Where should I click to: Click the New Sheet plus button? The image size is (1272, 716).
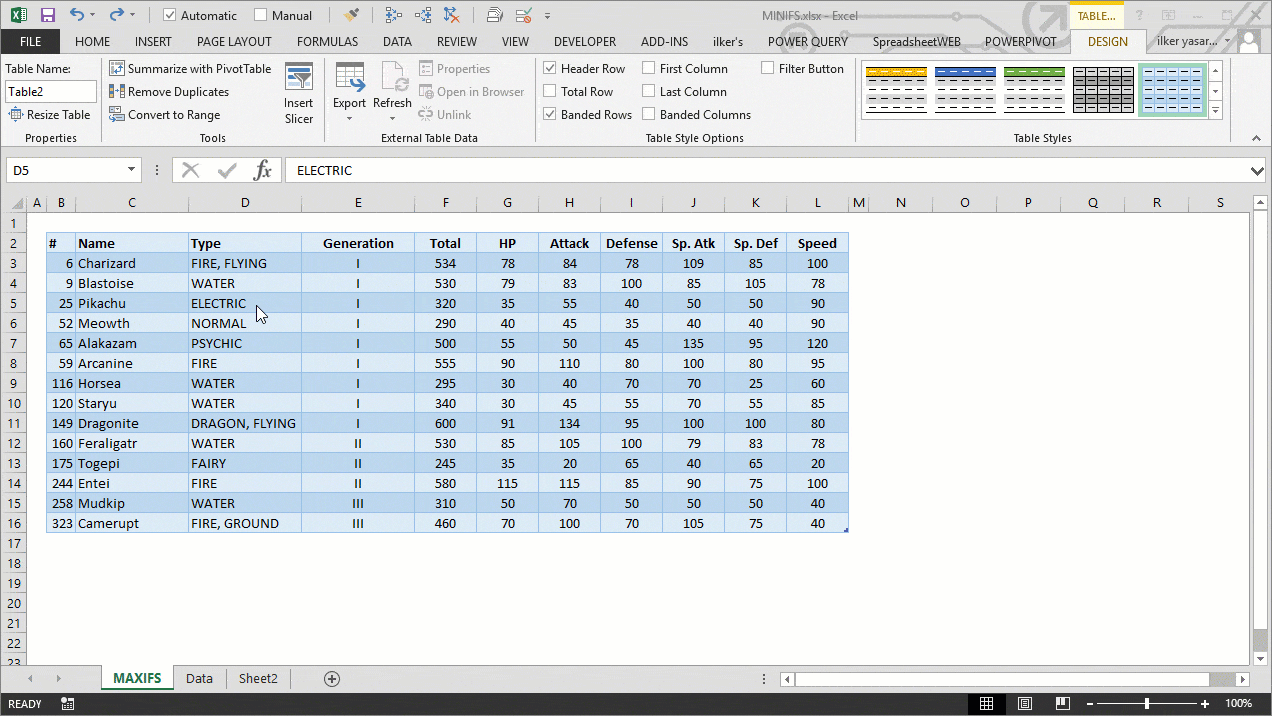[x=330, y=678]
